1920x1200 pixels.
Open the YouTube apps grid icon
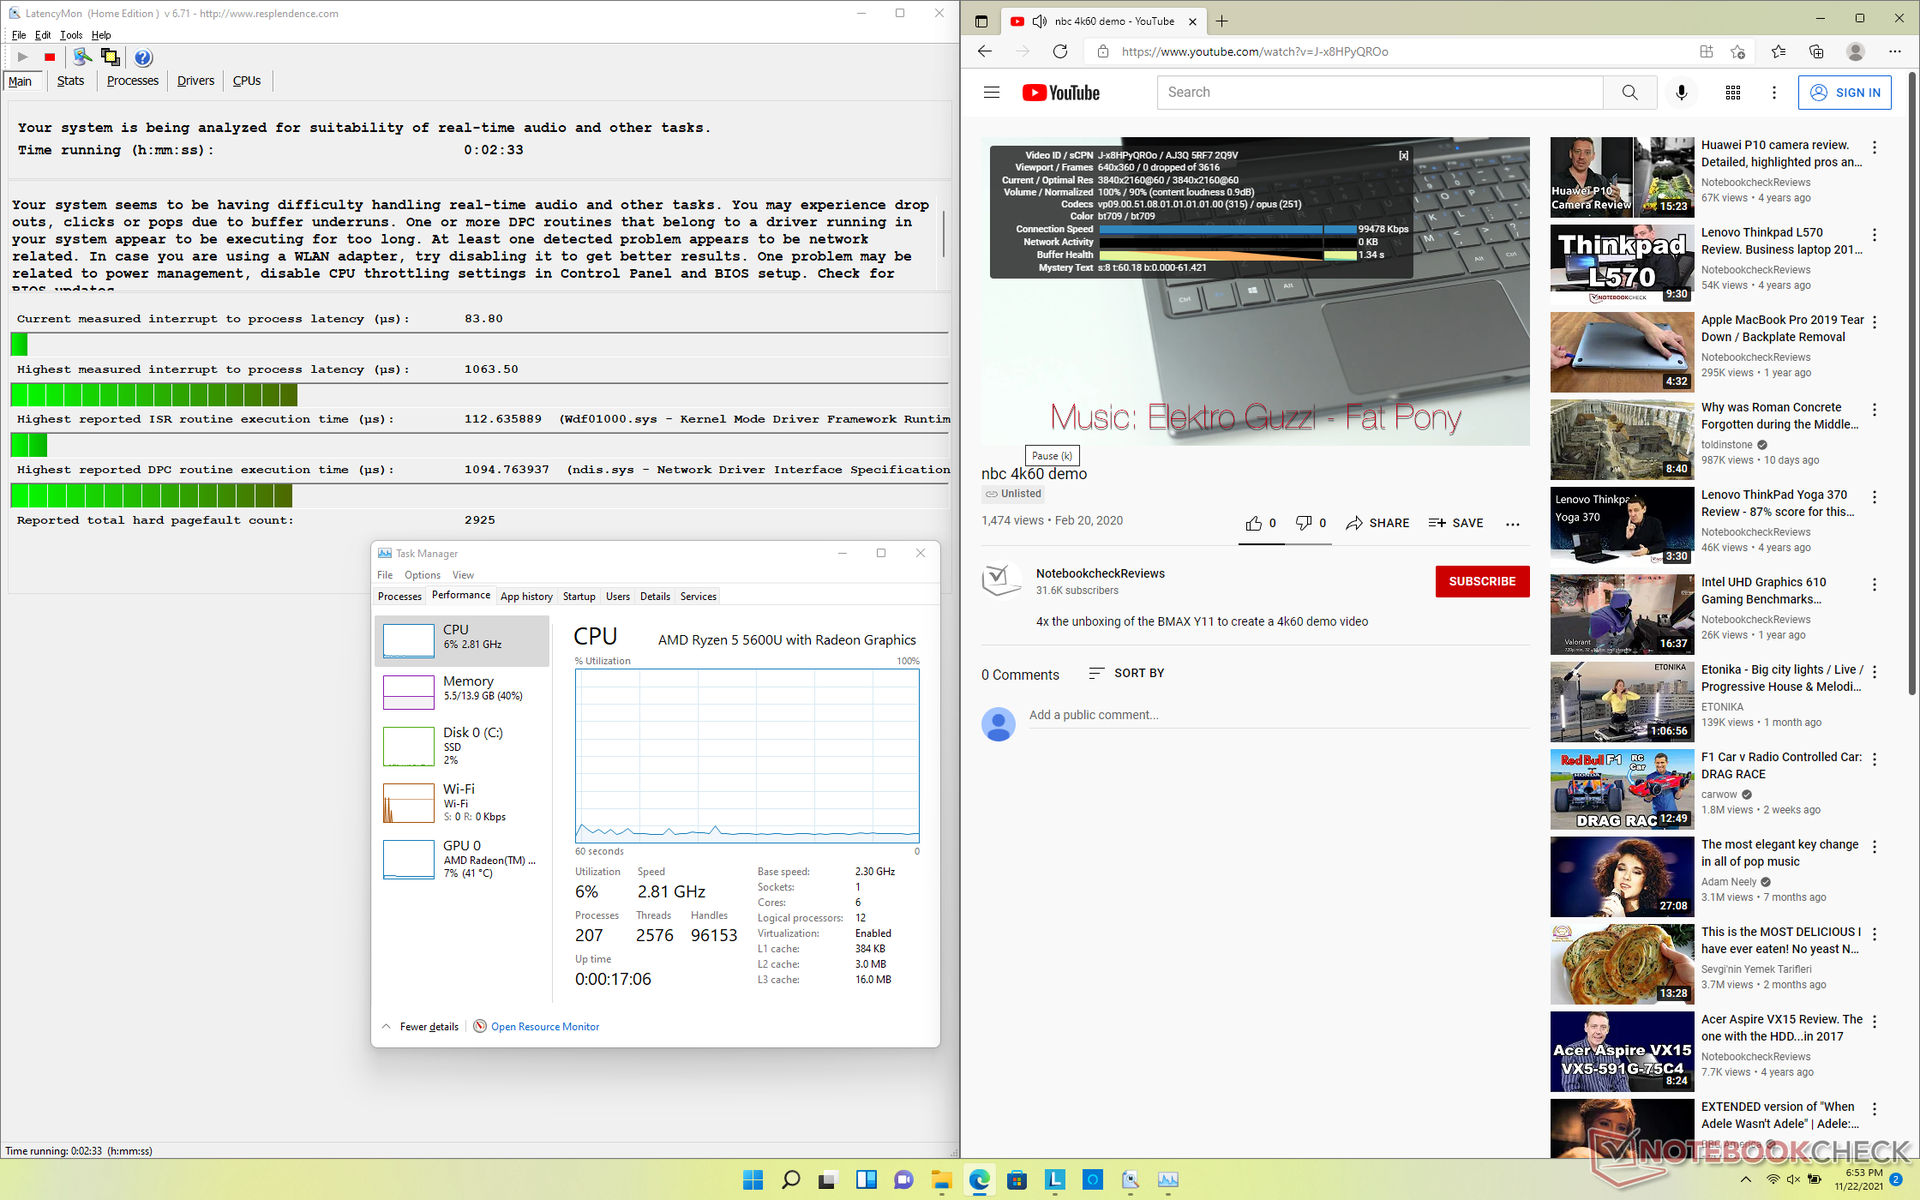click(x=1733, y=92)
